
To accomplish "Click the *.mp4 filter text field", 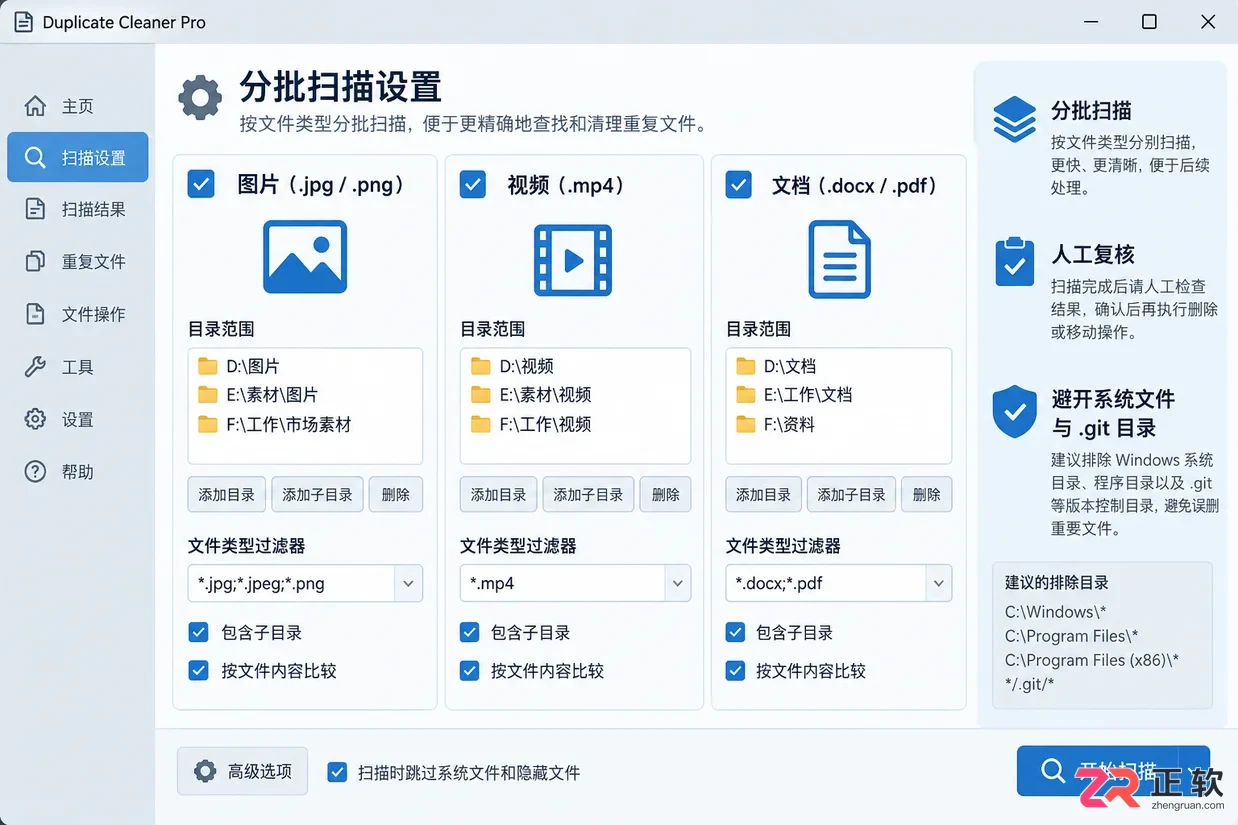I will (562, 583).
